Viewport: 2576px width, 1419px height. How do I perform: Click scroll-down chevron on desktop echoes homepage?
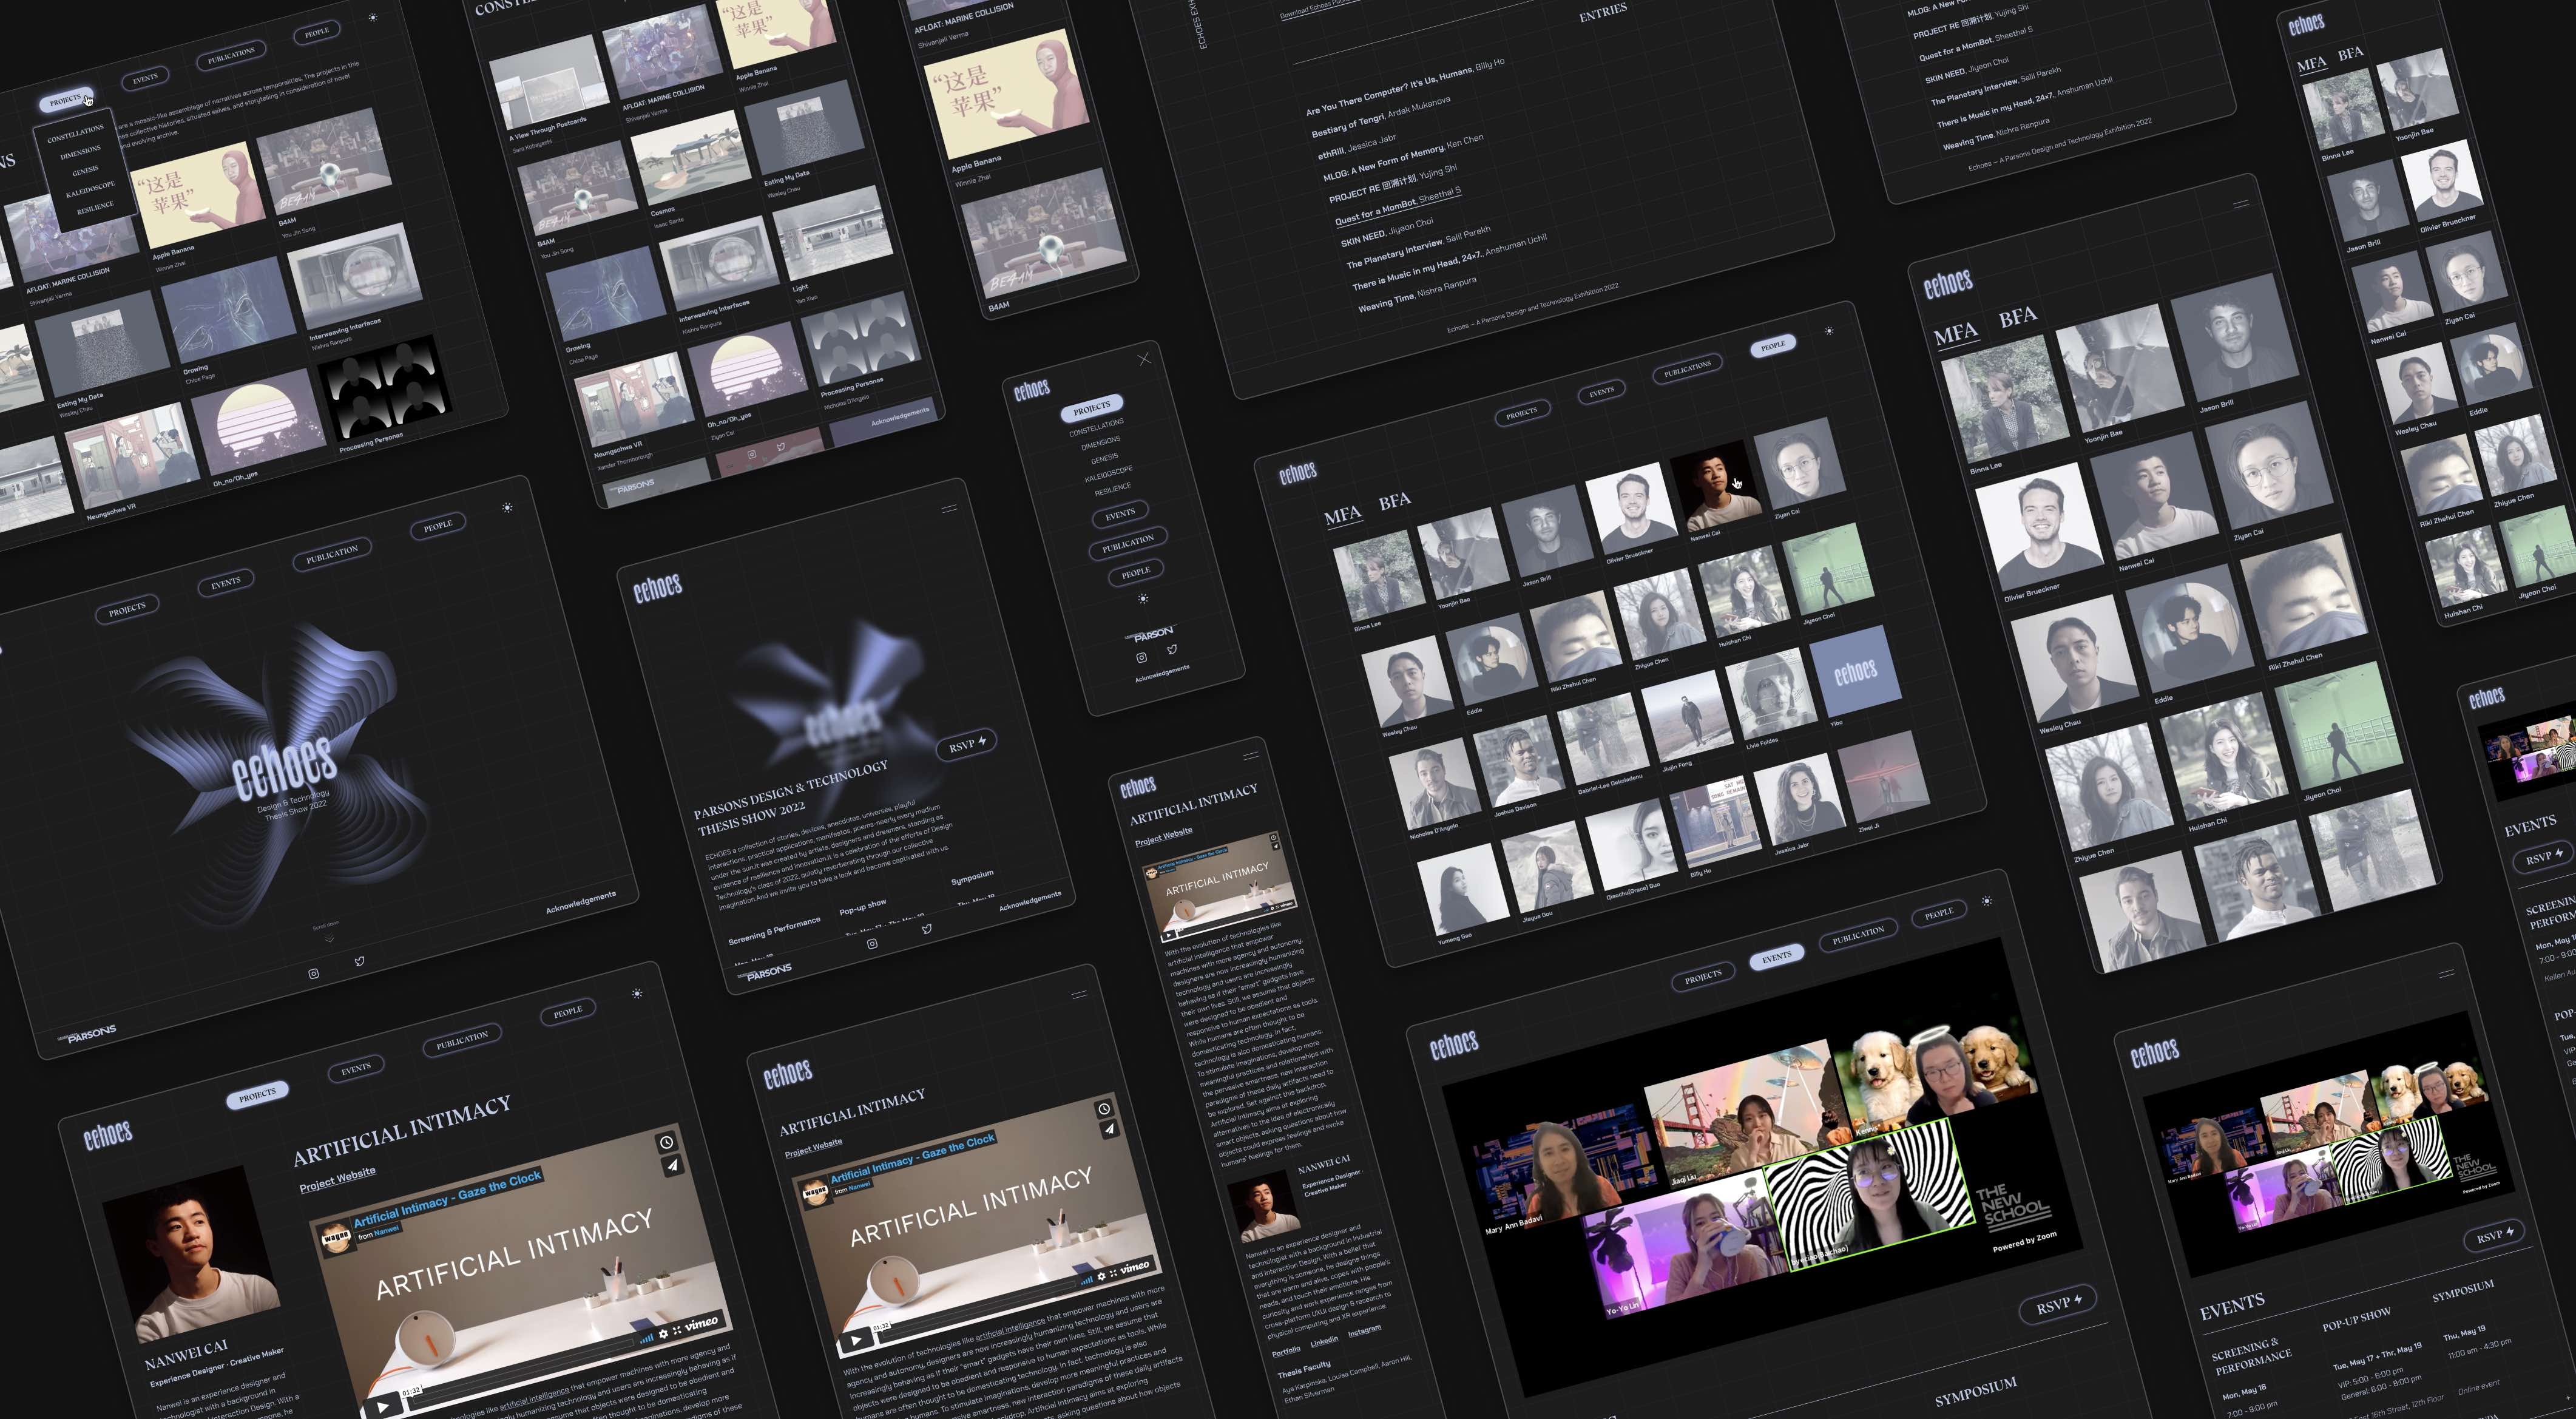329,939
